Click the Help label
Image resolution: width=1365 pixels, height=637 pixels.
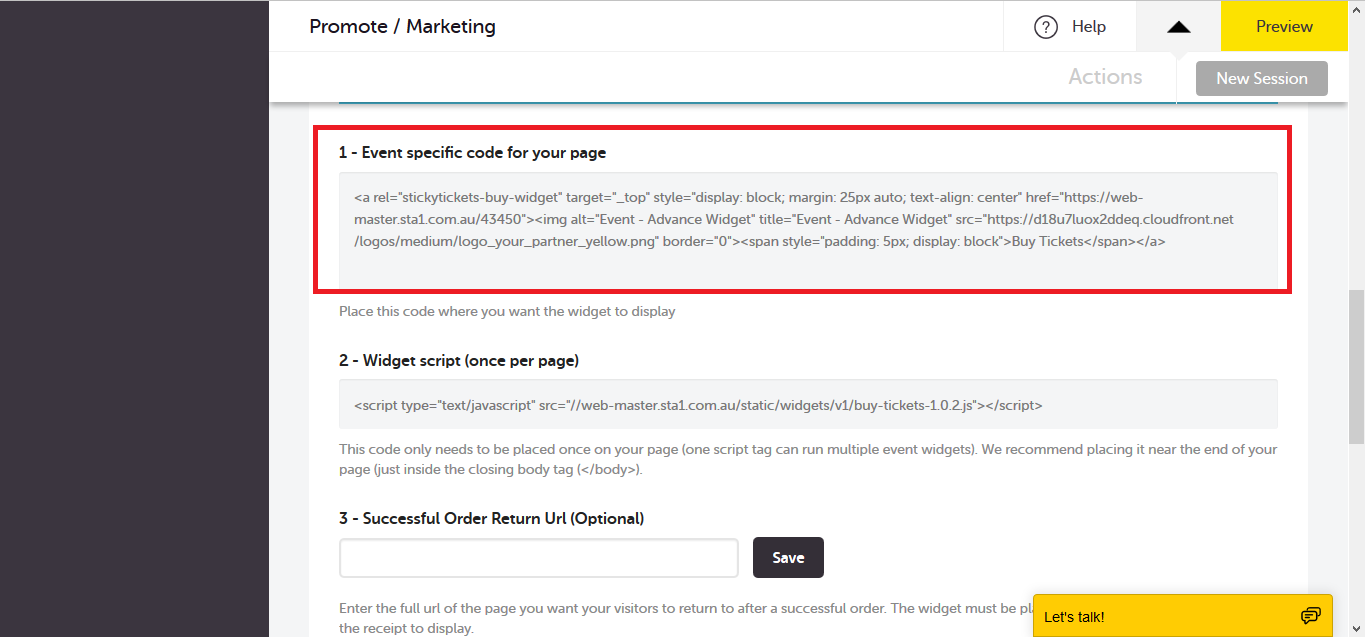[1088, 27]
